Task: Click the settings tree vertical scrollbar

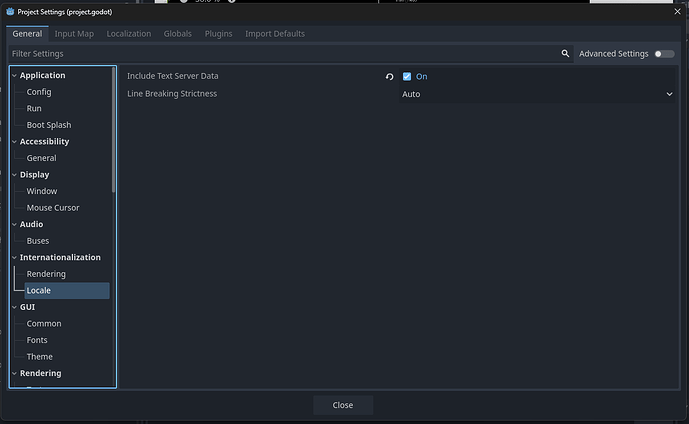Action: [x=114, y=130]
